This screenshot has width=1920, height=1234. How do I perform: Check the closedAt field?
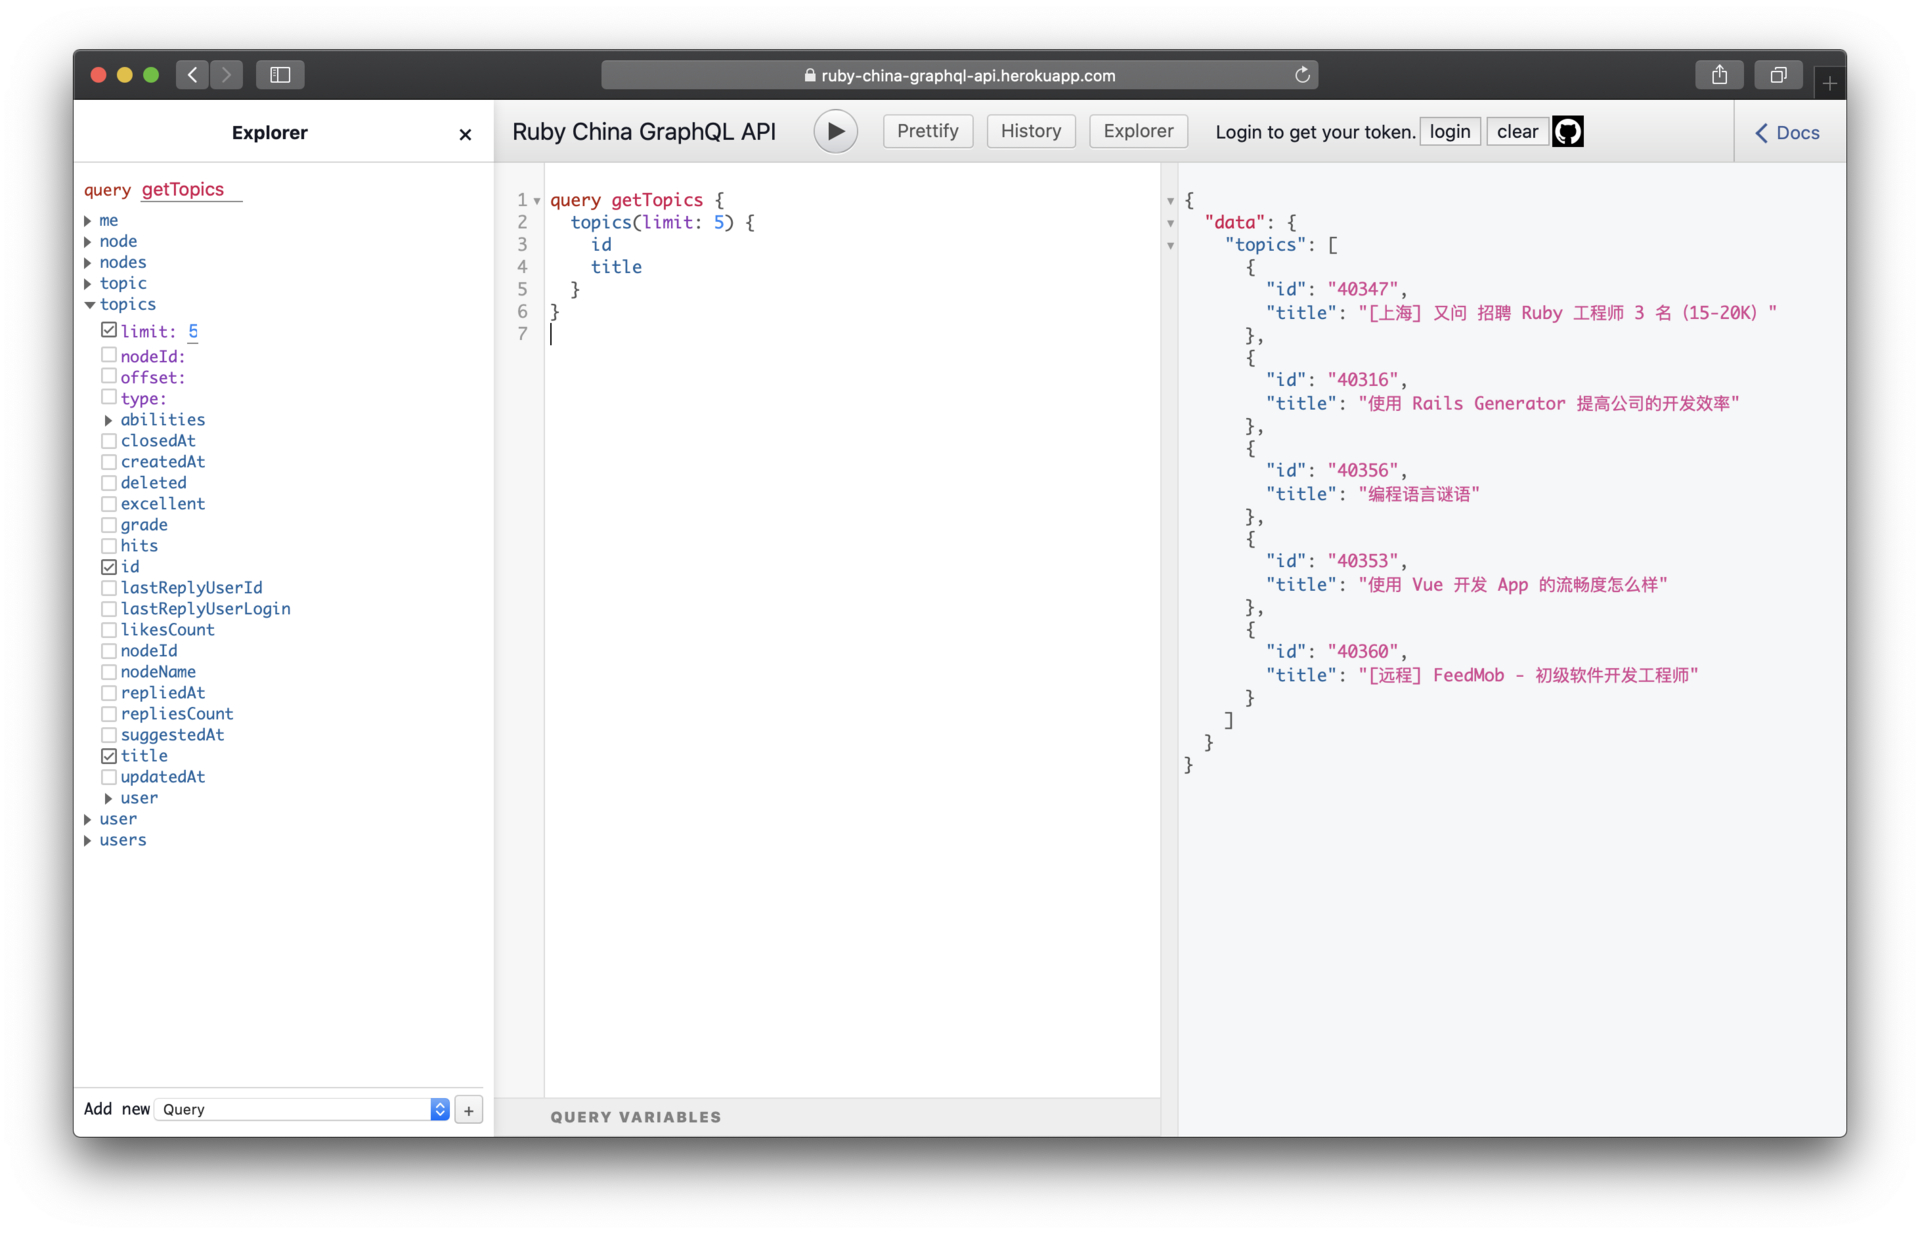tap(109, 440)
